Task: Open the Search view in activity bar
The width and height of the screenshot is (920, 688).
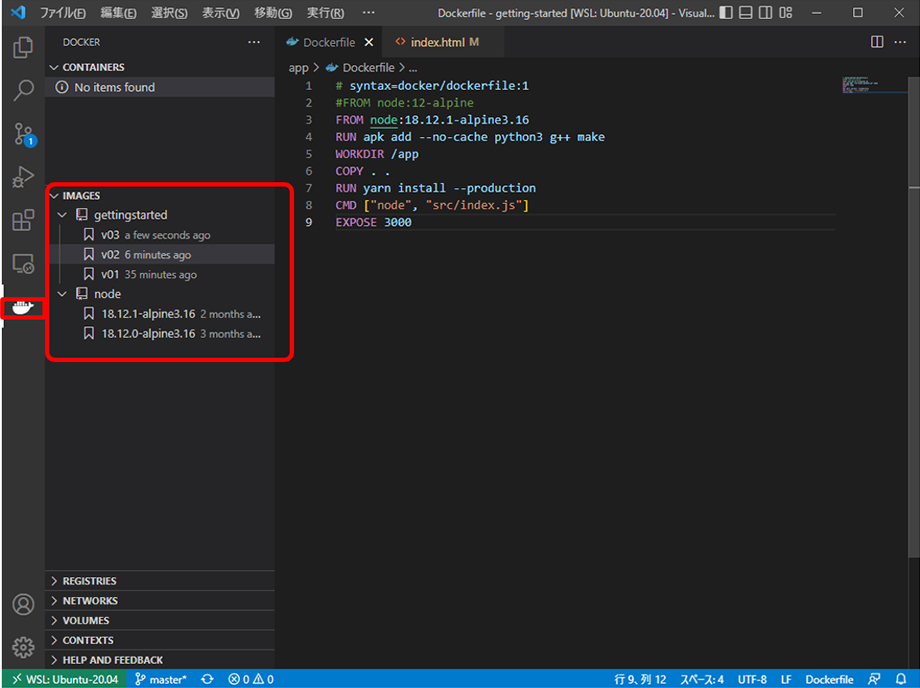Action: [23, 90]
